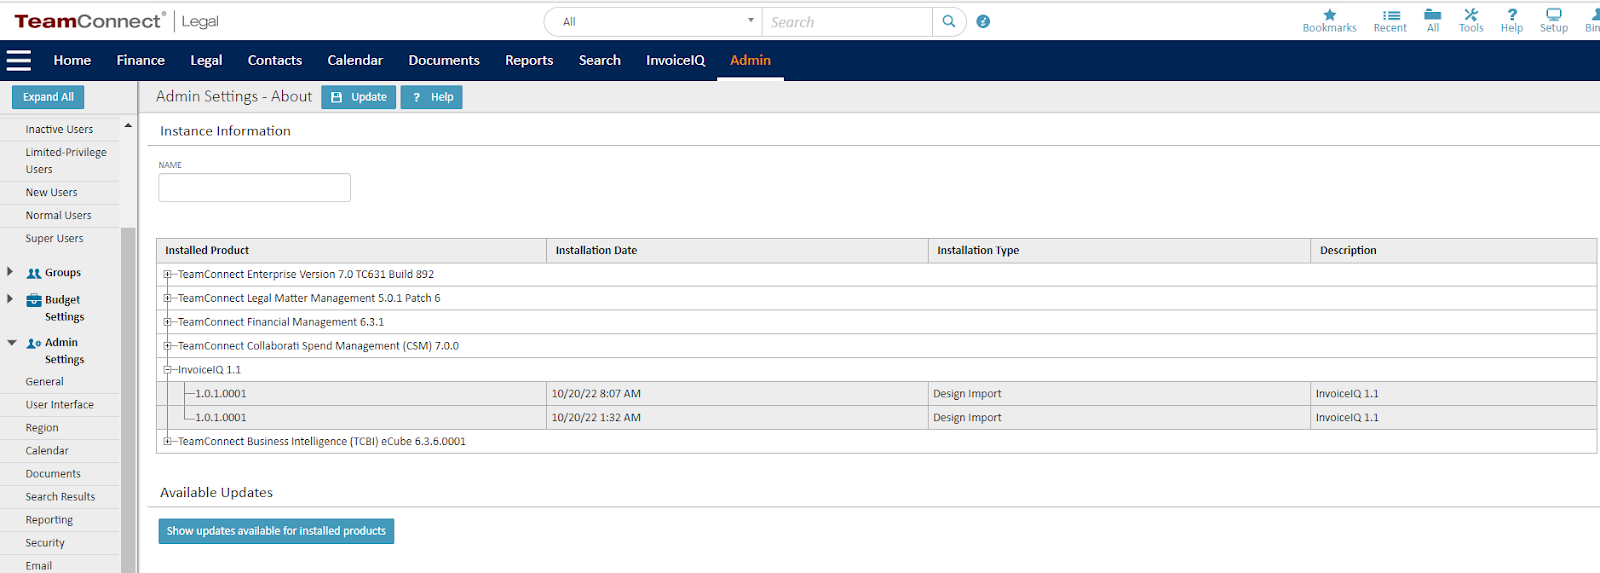Click the top Search text box

pyautogui.click(x=847, y=22)
